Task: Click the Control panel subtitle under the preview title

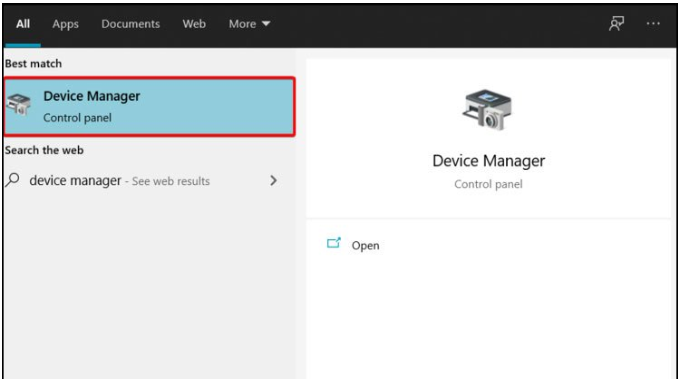Action: (x=488, y=184)
